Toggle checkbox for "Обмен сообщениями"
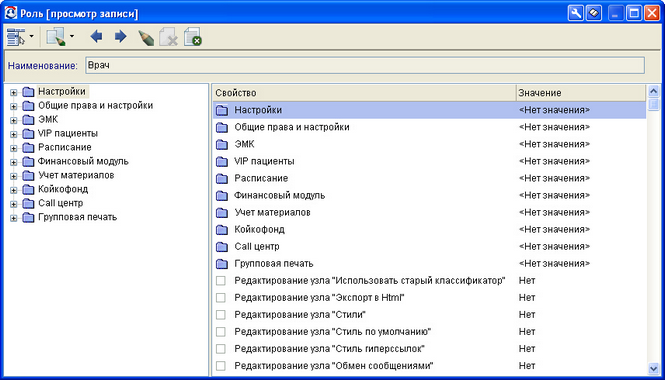 [221, 366]
